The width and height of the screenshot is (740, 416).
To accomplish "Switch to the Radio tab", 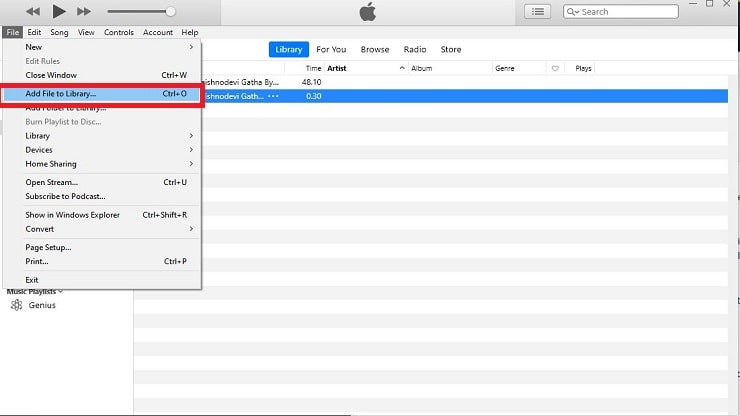I will 415,50.
